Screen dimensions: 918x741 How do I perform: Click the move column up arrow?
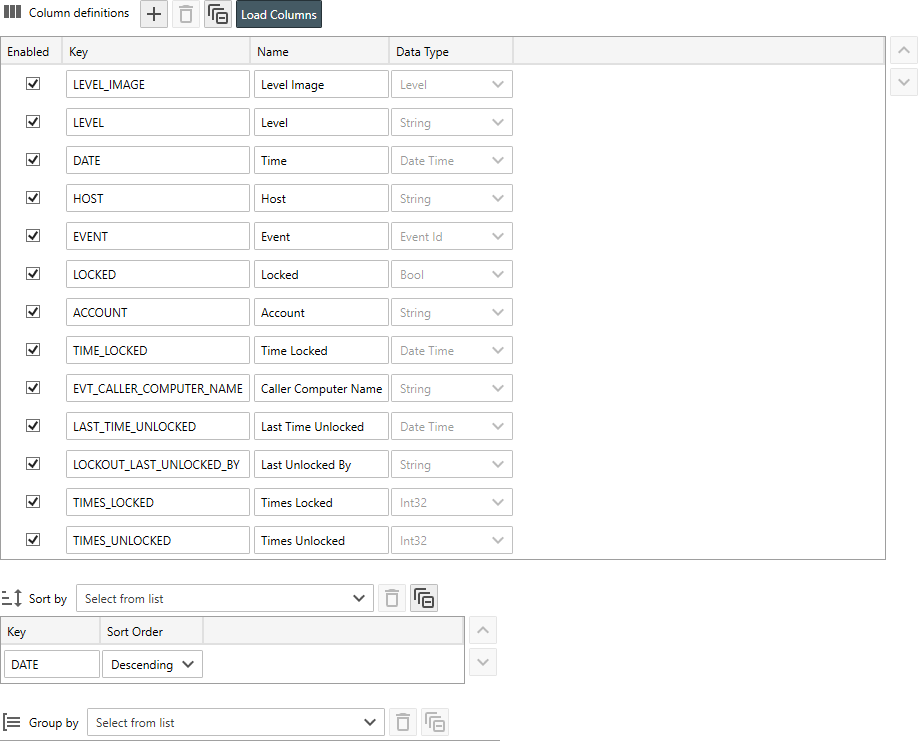coord(903,51)
